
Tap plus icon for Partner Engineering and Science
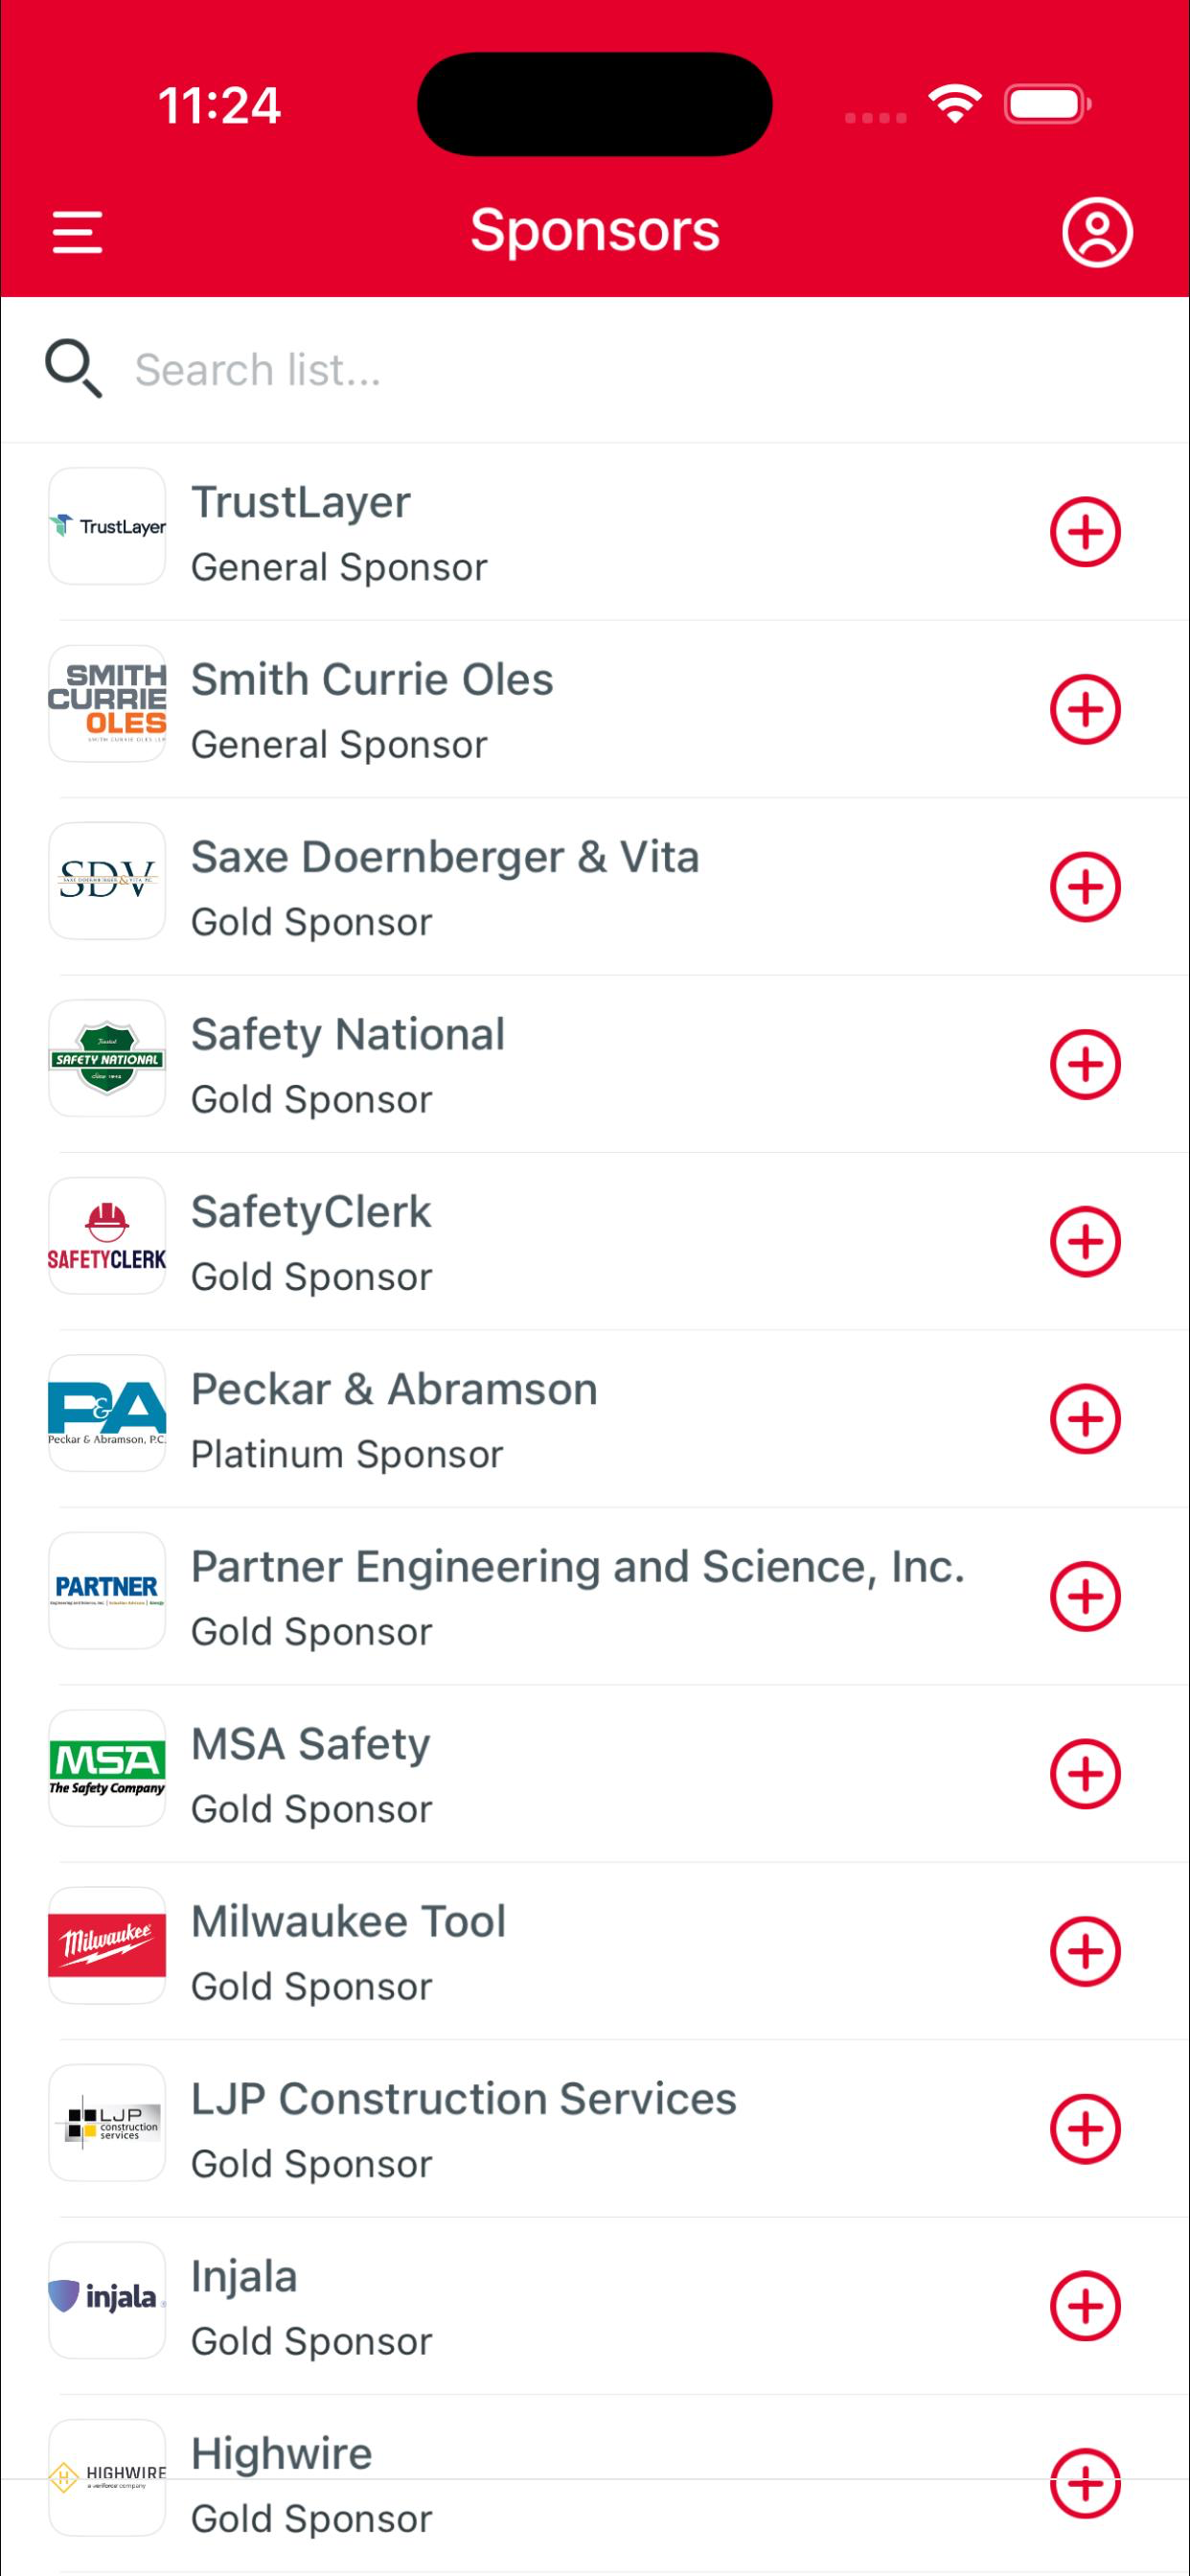click(1085, 1596)
